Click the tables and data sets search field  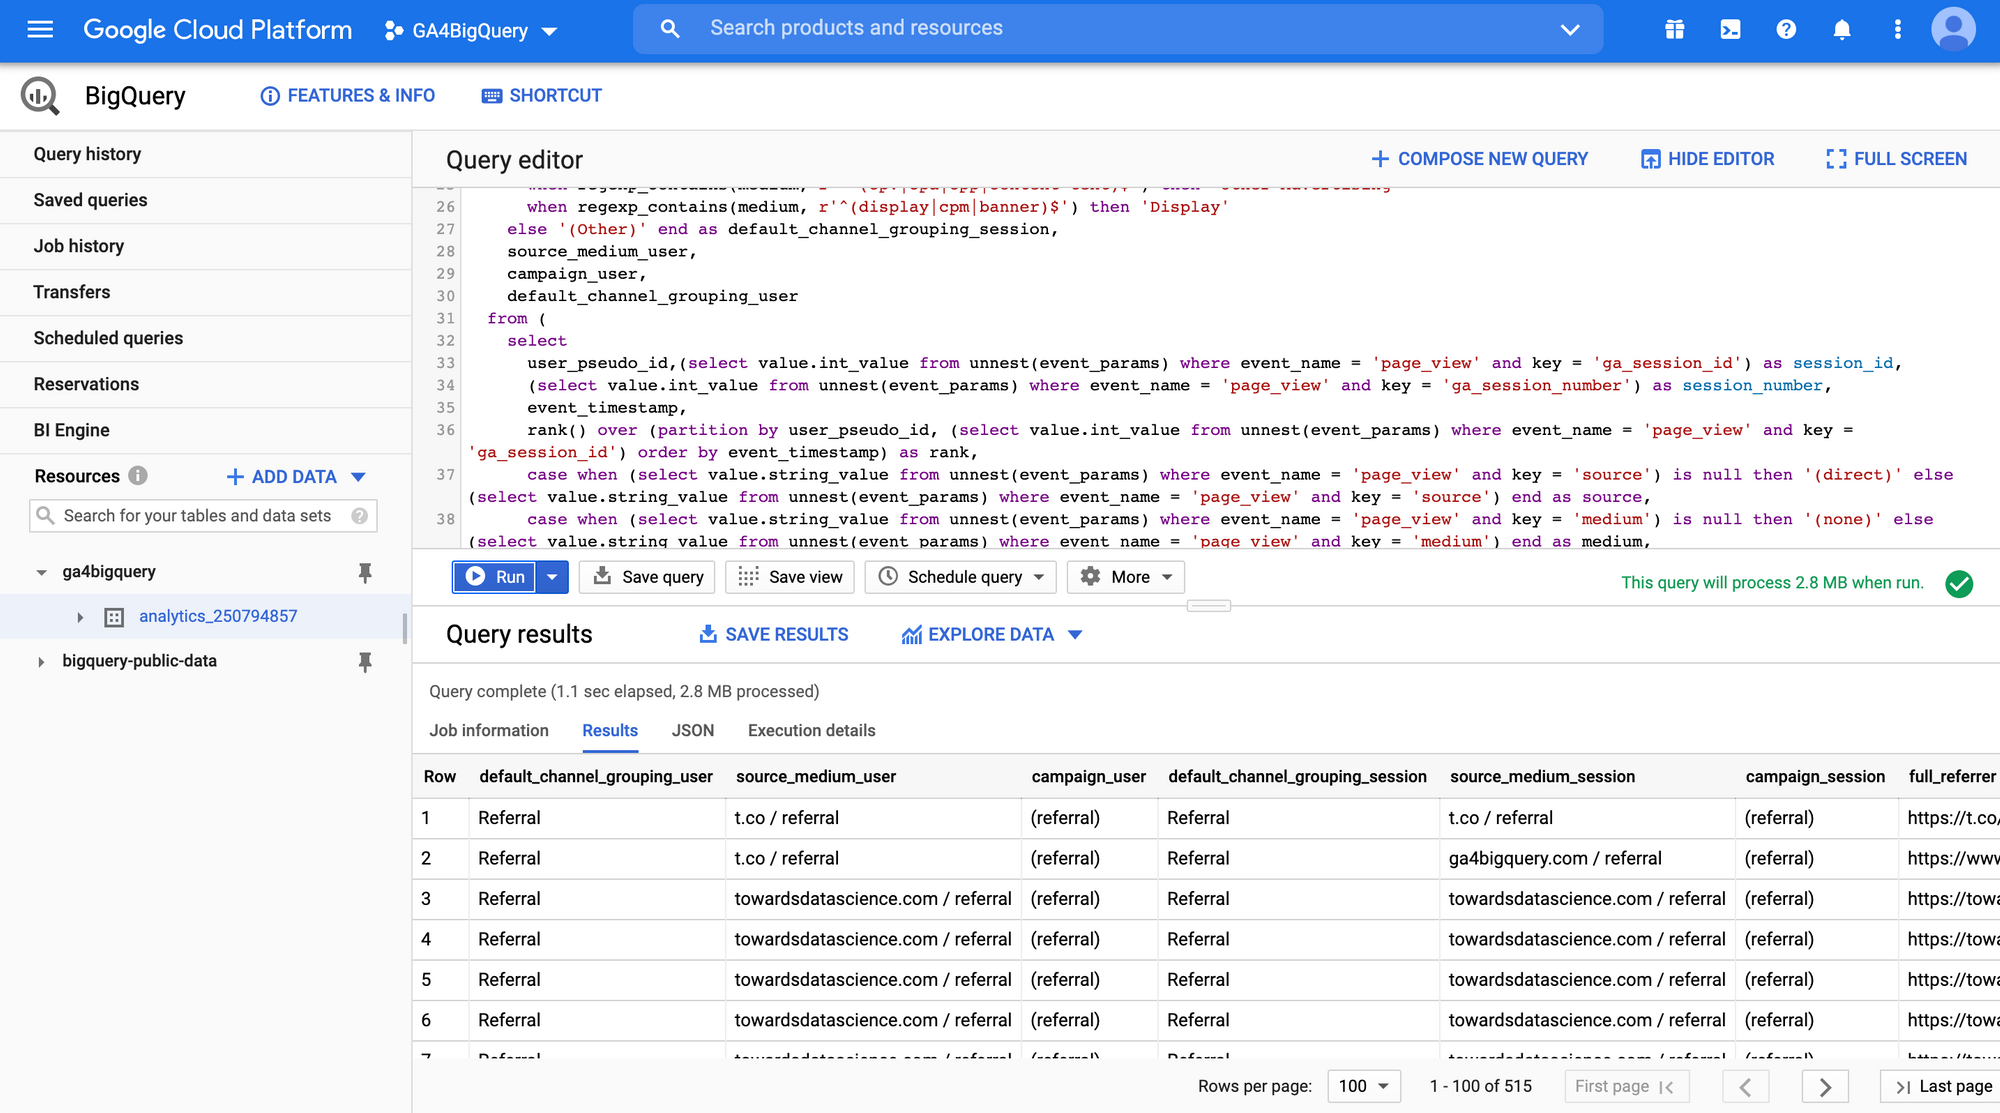pyautogui.click(x=198, y=516)
